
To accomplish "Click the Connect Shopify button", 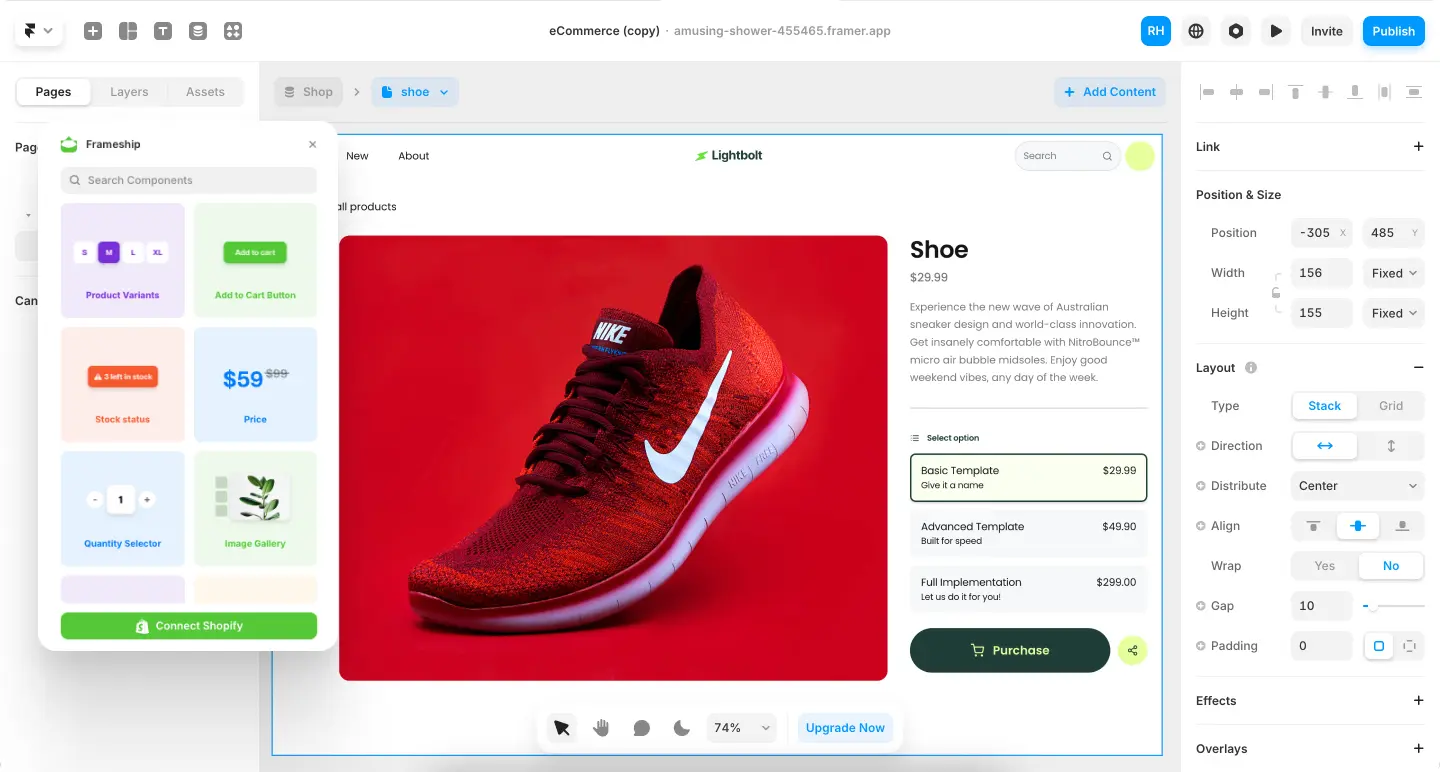I will 189,626.
